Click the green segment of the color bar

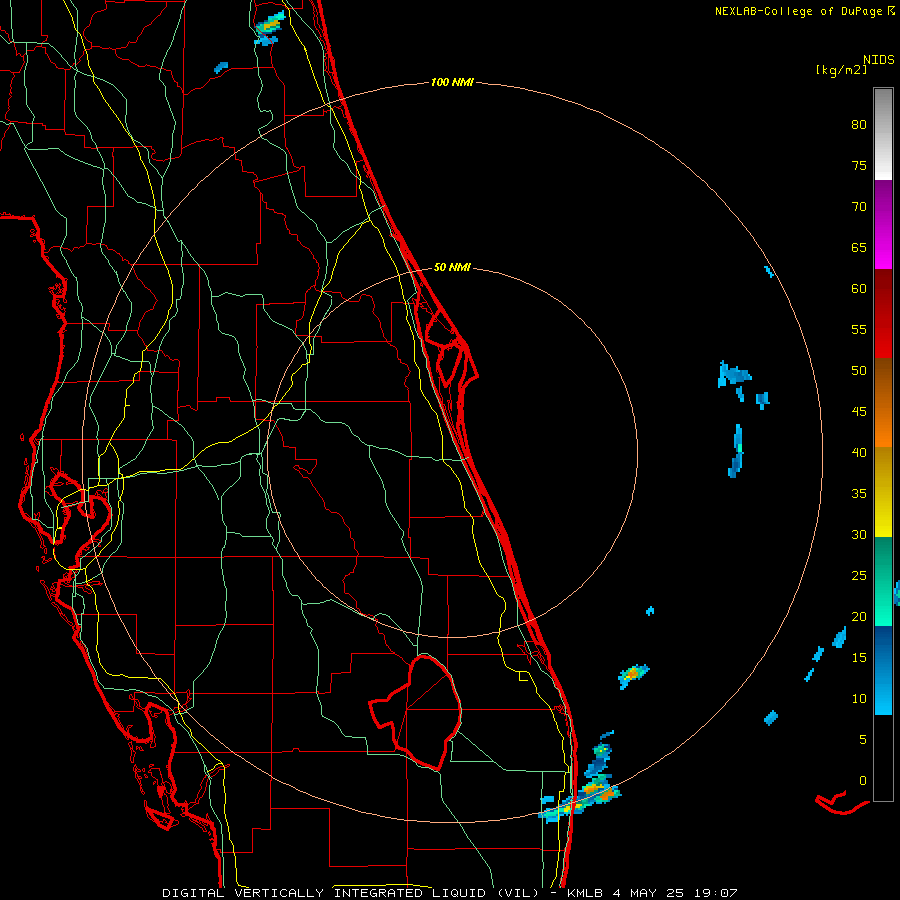tap(883, 581)
